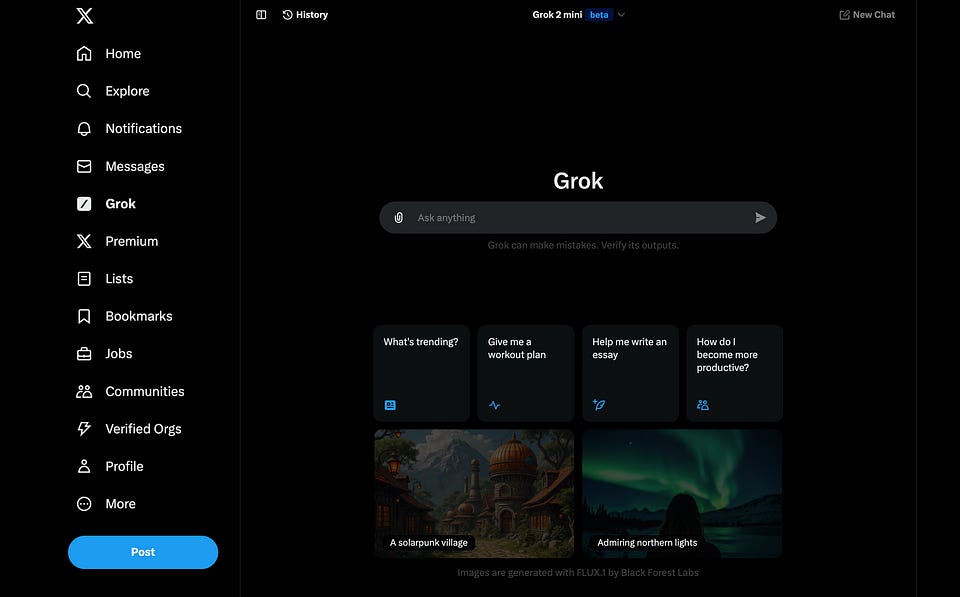Click the Verified Orgs lightning icon
This screenshot has height=597, width=960.
(84, 429)
